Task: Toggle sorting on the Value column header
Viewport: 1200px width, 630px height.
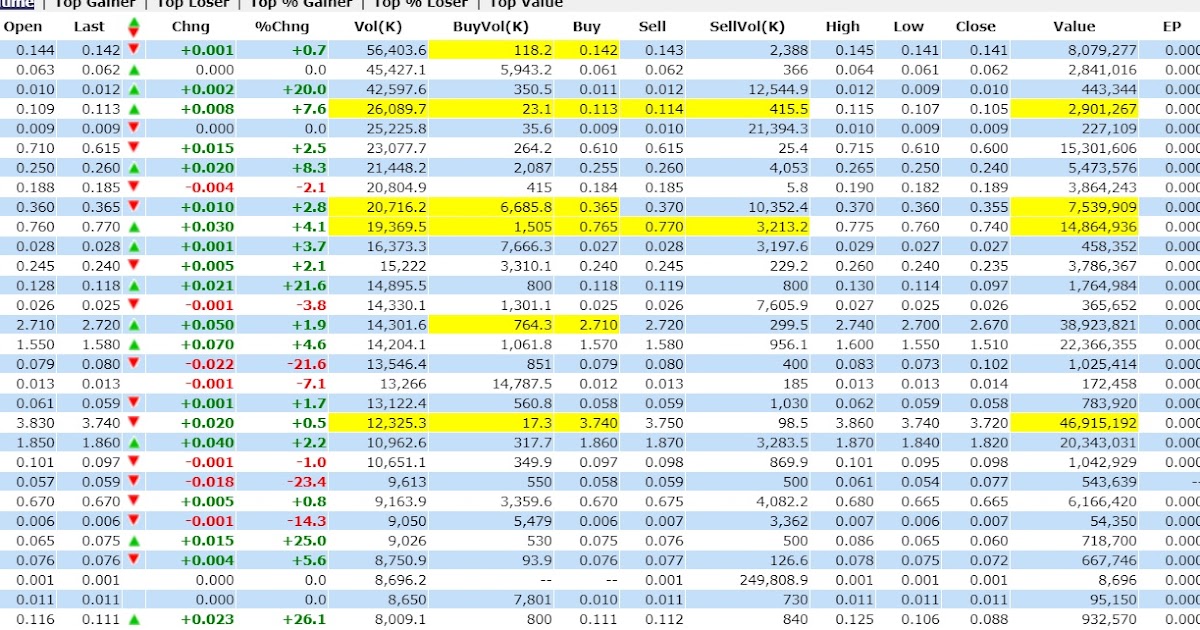Action: pyautogui.click(x=1075, y=27)
